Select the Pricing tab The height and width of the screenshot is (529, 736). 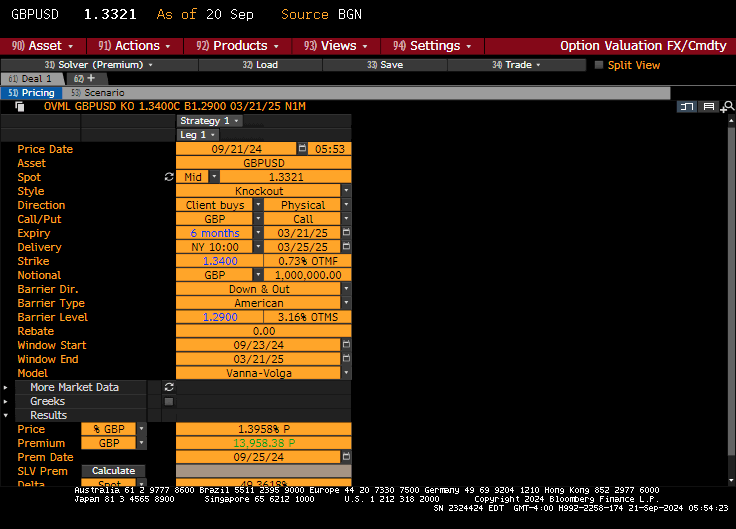[x=31, y=92]
